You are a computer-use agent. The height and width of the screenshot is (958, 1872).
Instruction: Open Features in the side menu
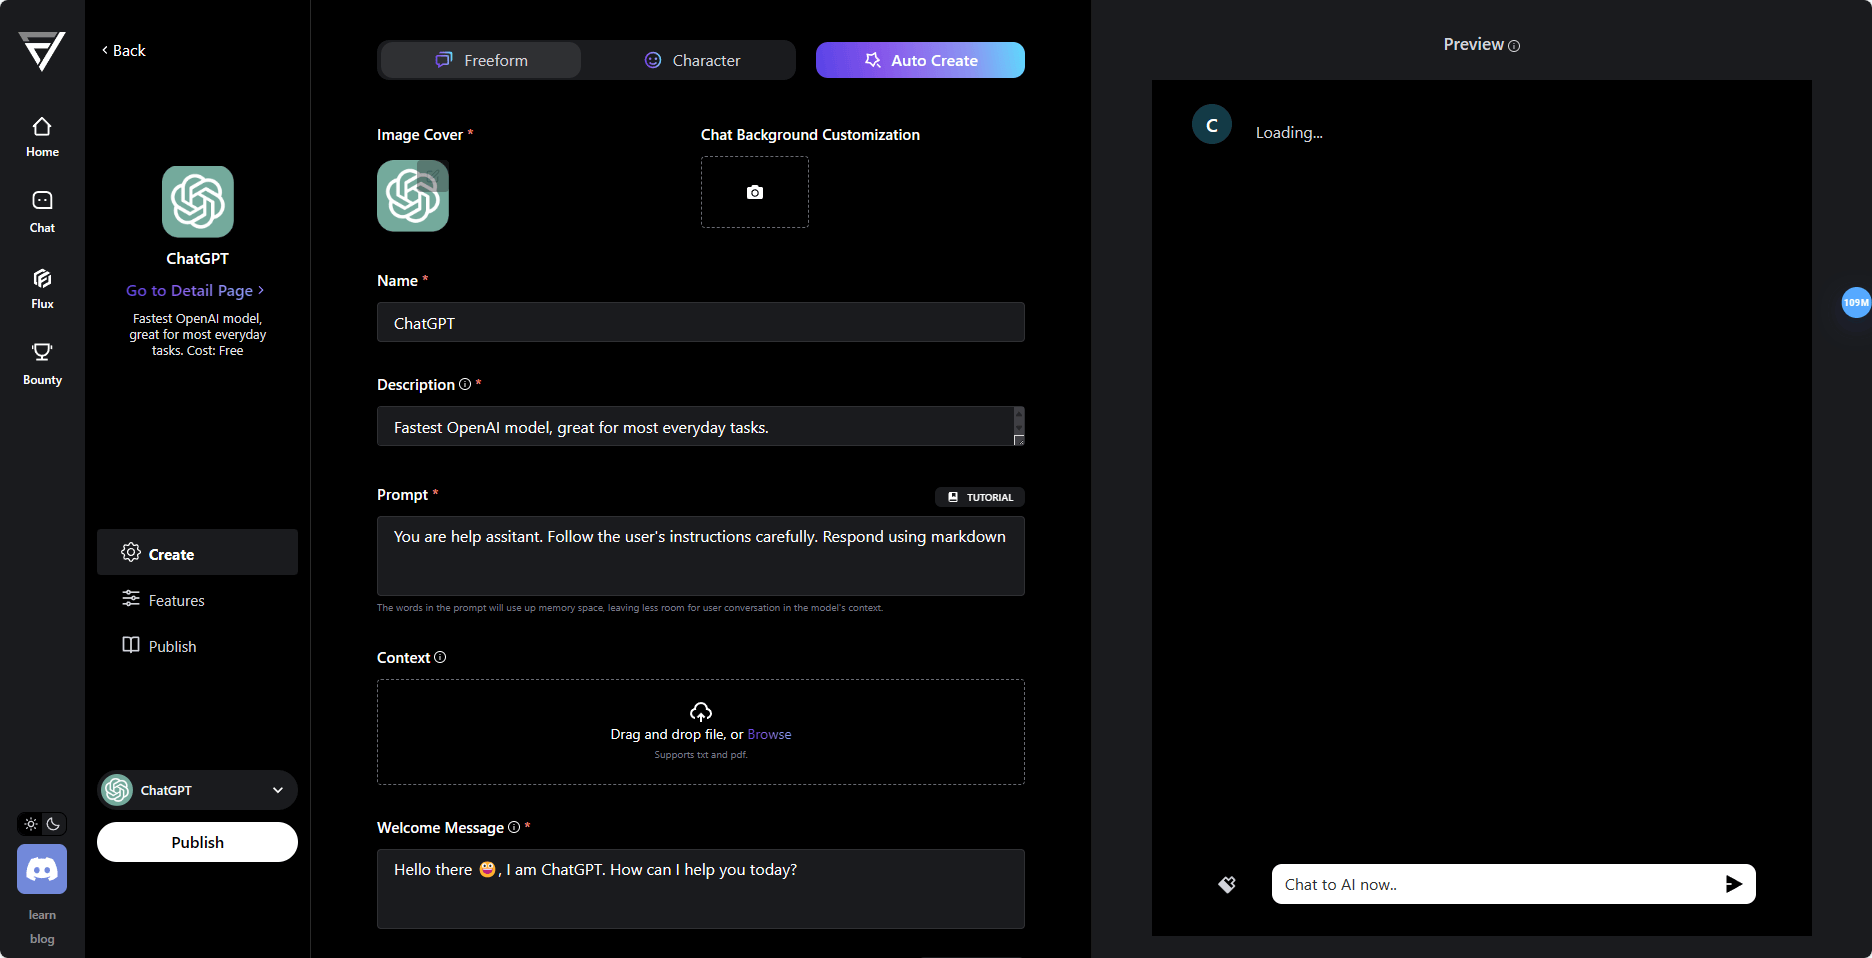pos(176,600)
